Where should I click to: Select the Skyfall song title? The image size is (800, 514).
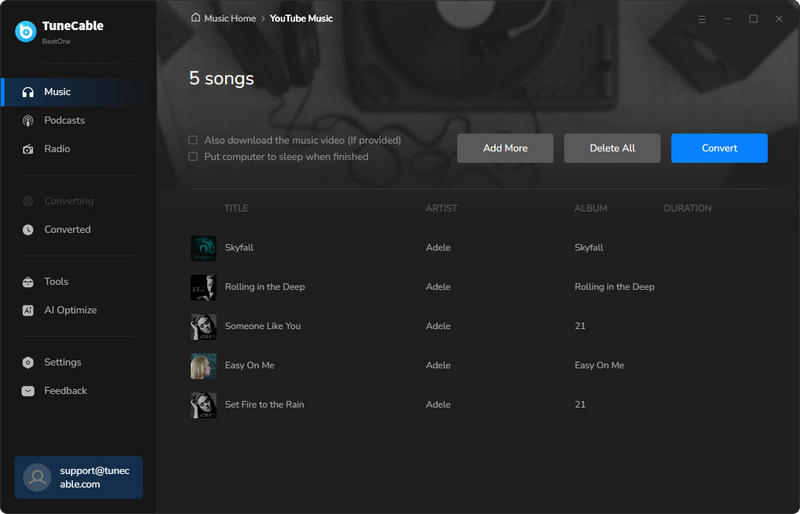[239, 248]
